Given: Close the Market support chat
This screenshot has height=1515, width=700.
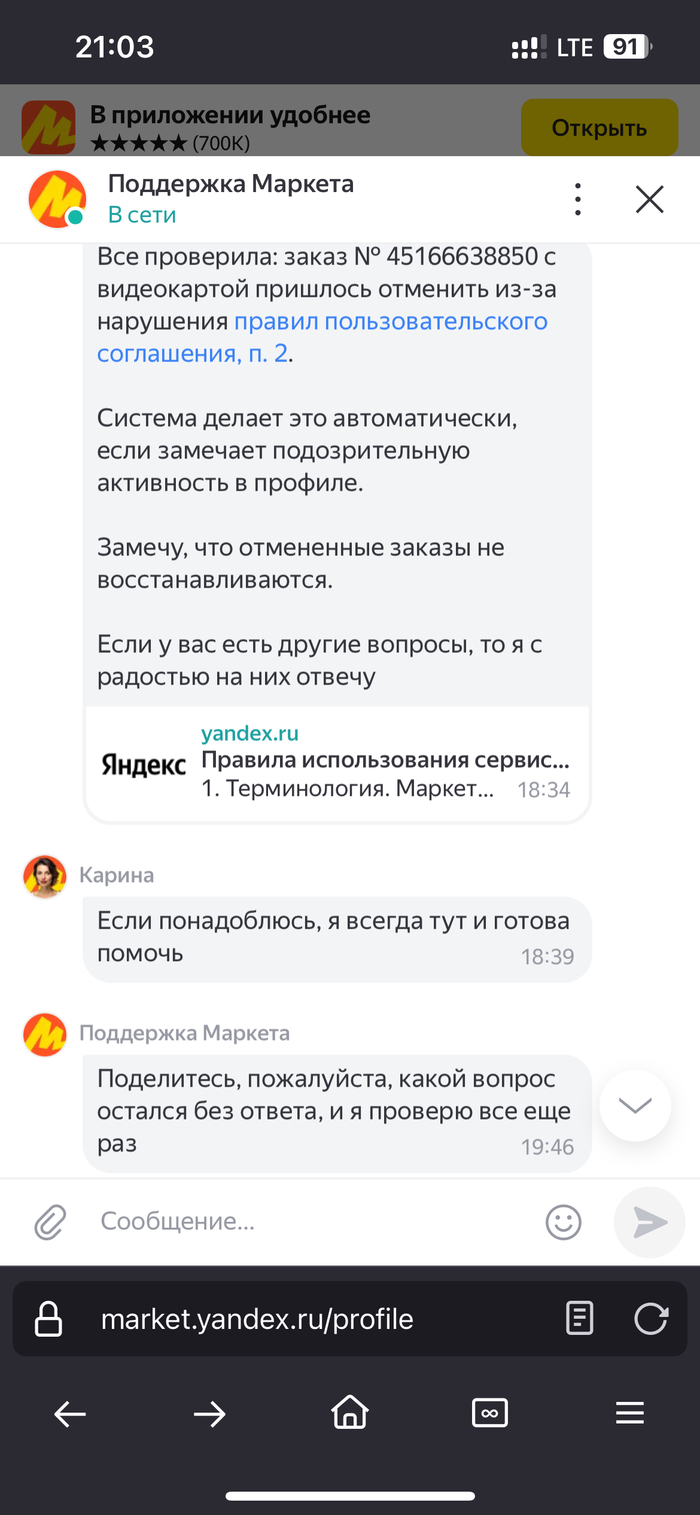Looking at the screenshot, I should click(x=650, y=200).
